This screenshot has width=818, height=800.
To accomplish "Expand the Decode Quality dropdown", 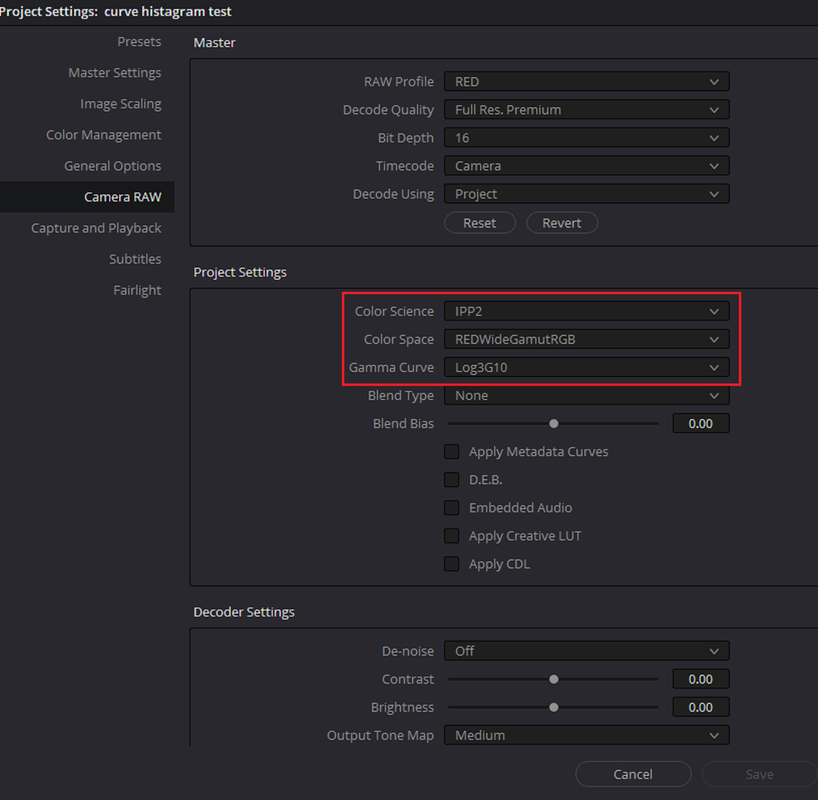I will (586, 110).
